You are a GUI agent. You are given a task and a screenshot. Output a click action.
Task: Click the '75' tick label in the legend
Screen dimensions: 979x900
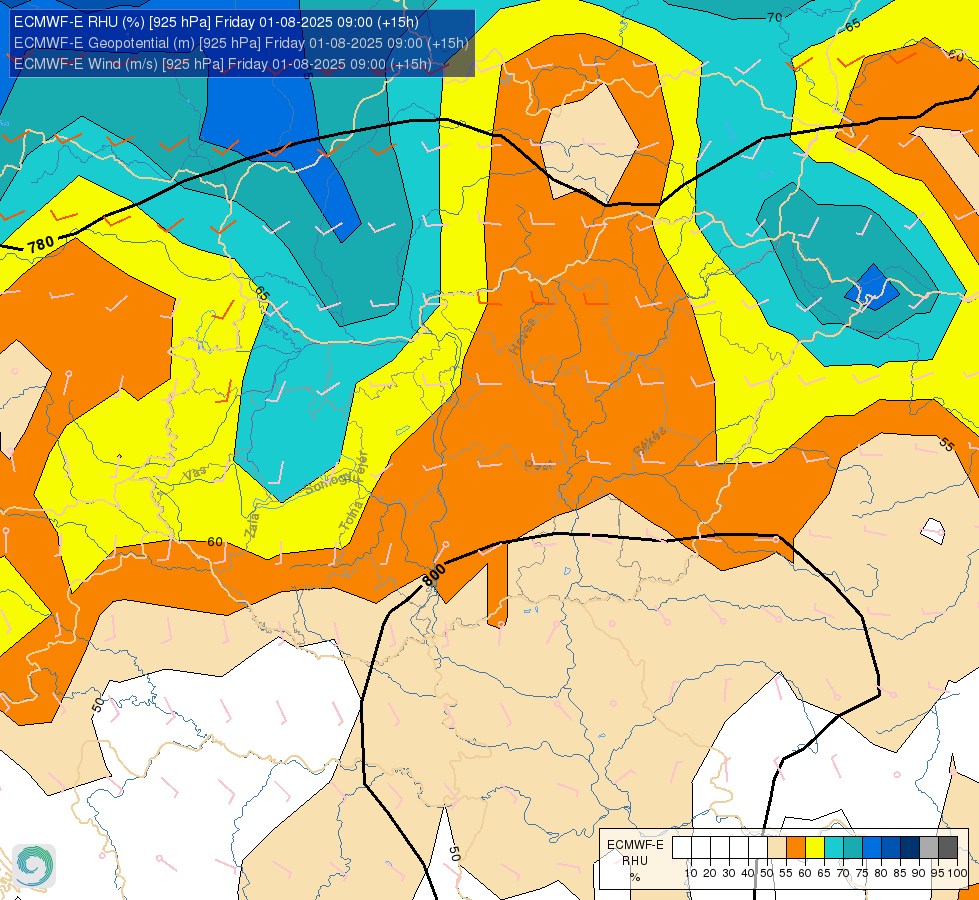click(x=862, y=873)
